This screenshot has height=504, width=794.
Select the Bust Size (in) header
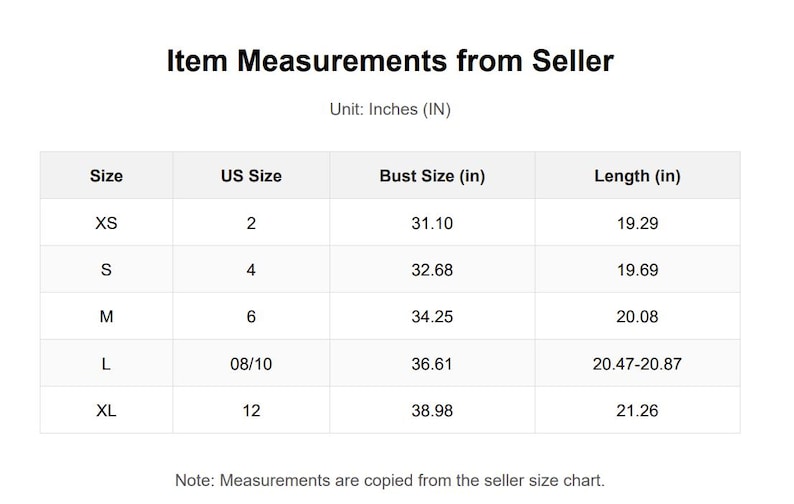tap(432, 176)
